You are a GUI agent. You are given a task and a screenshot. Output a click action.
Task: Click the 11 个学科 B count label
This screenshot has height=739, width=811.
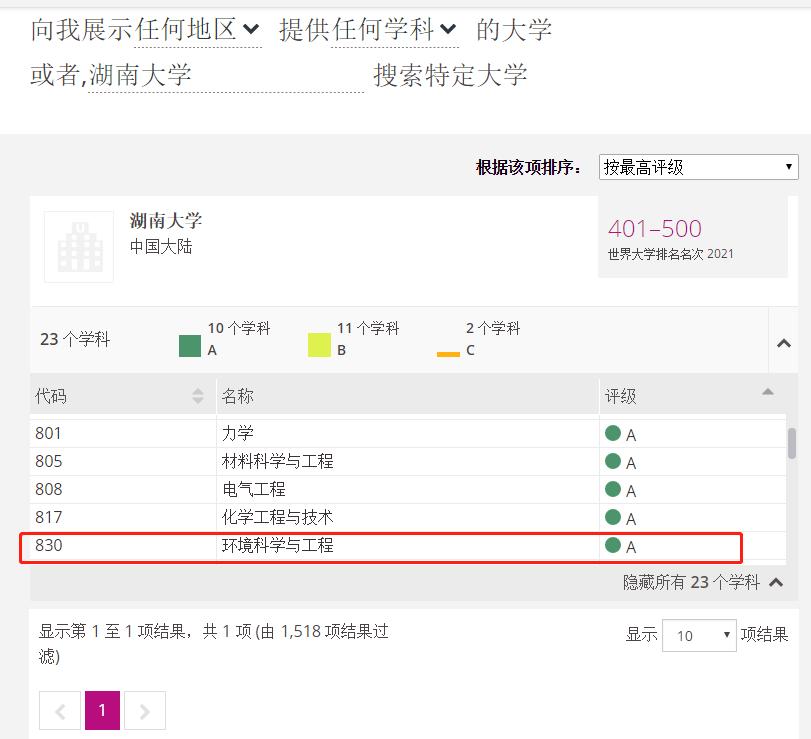368,328
